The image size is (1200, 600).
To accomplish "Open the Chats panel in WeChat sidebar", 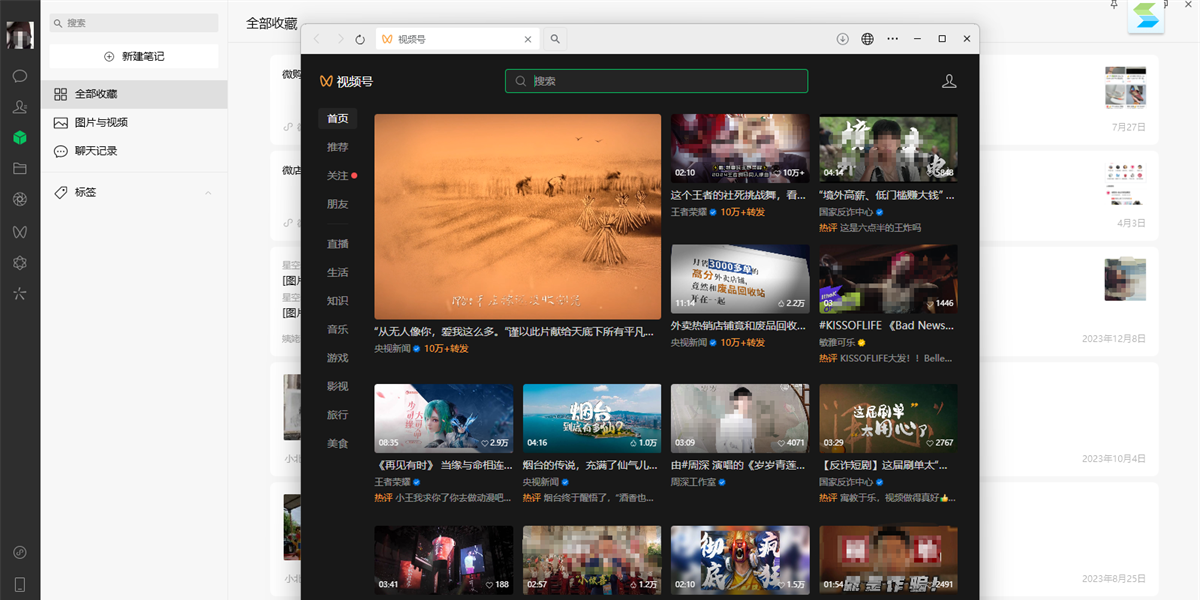I will [x=18, y=75].
